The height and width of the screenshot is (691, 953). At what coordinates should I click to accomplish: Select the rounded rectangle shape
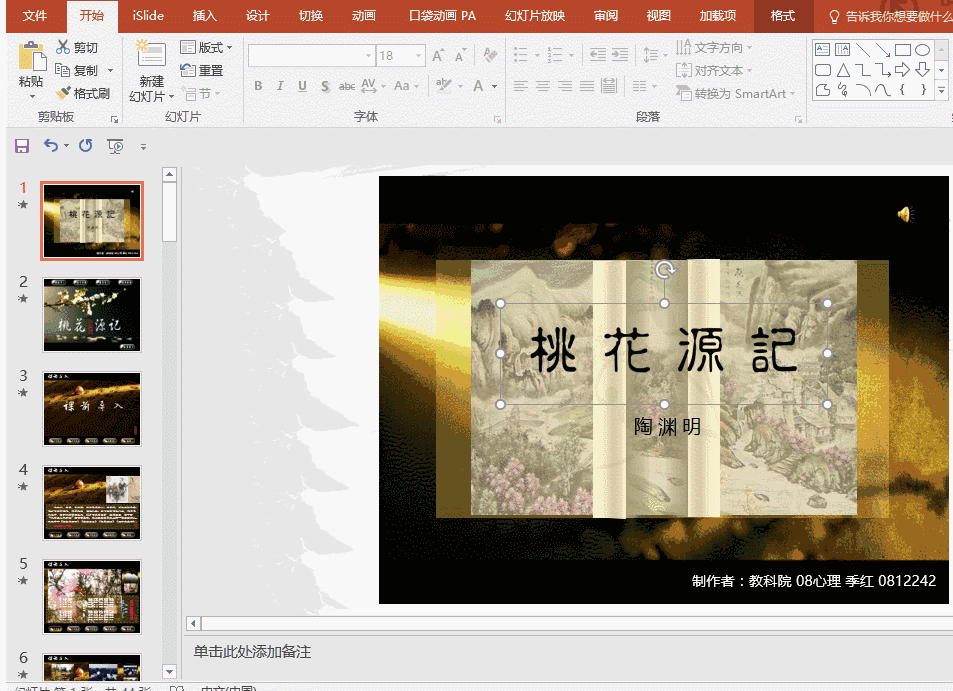(x=822, y=70)
